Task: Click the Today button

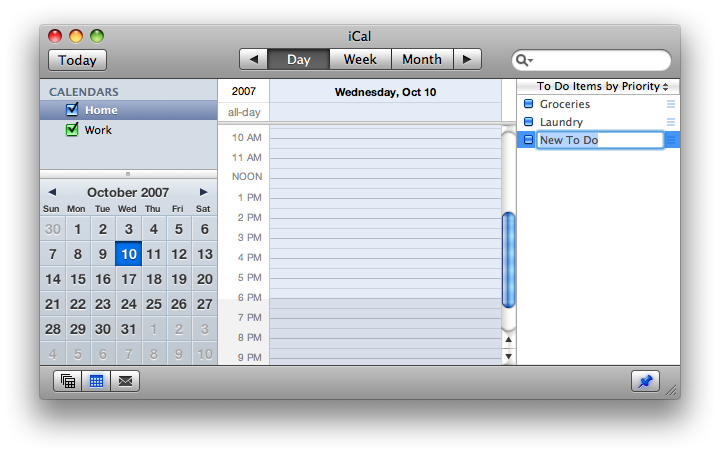Action: click(x=77, y=60)
